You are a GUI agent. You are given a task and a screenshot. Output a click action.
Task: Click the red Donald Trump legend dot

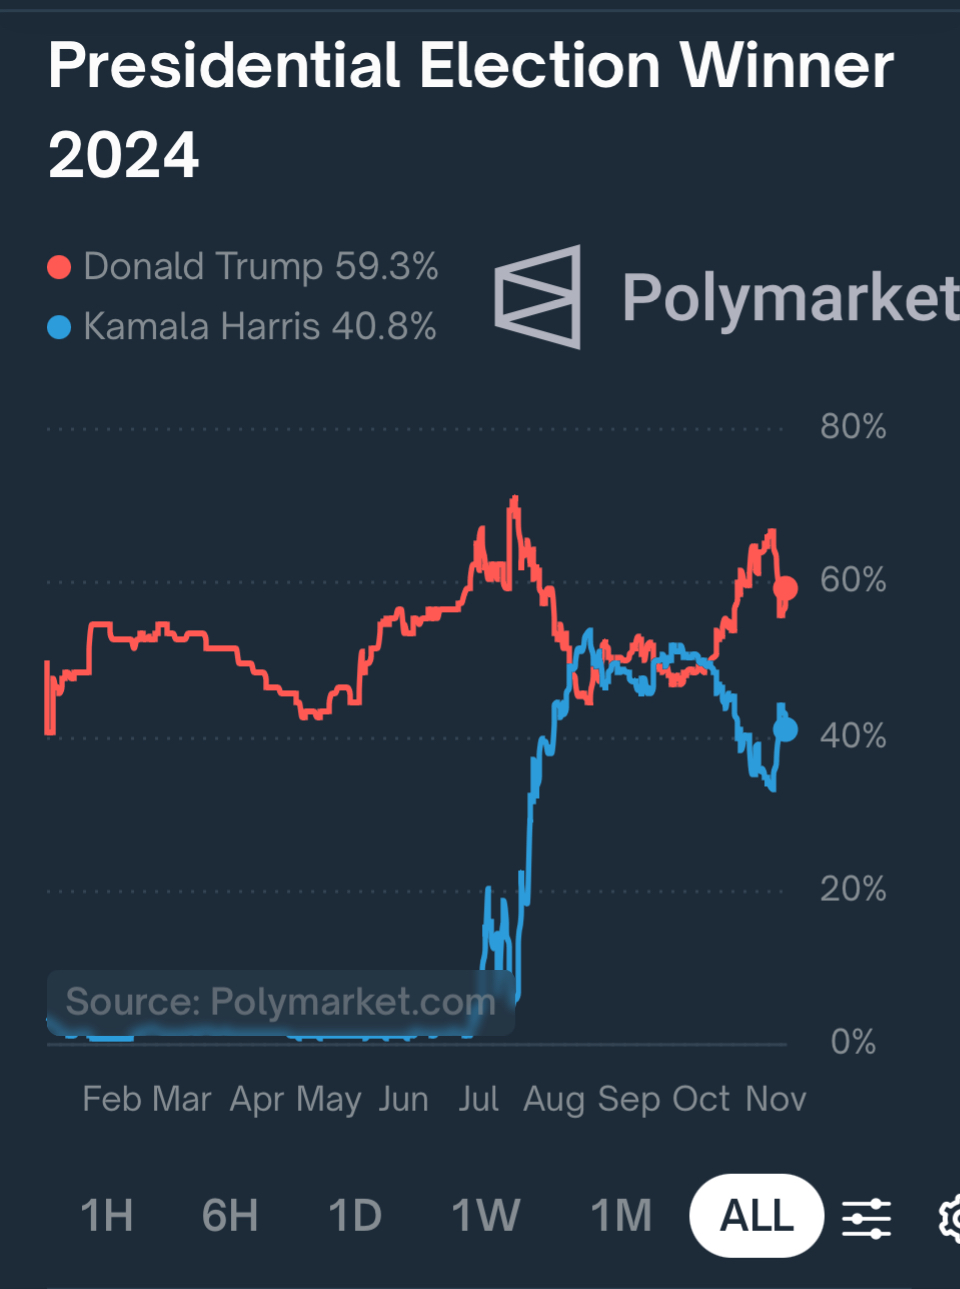(x=59, y=267)
